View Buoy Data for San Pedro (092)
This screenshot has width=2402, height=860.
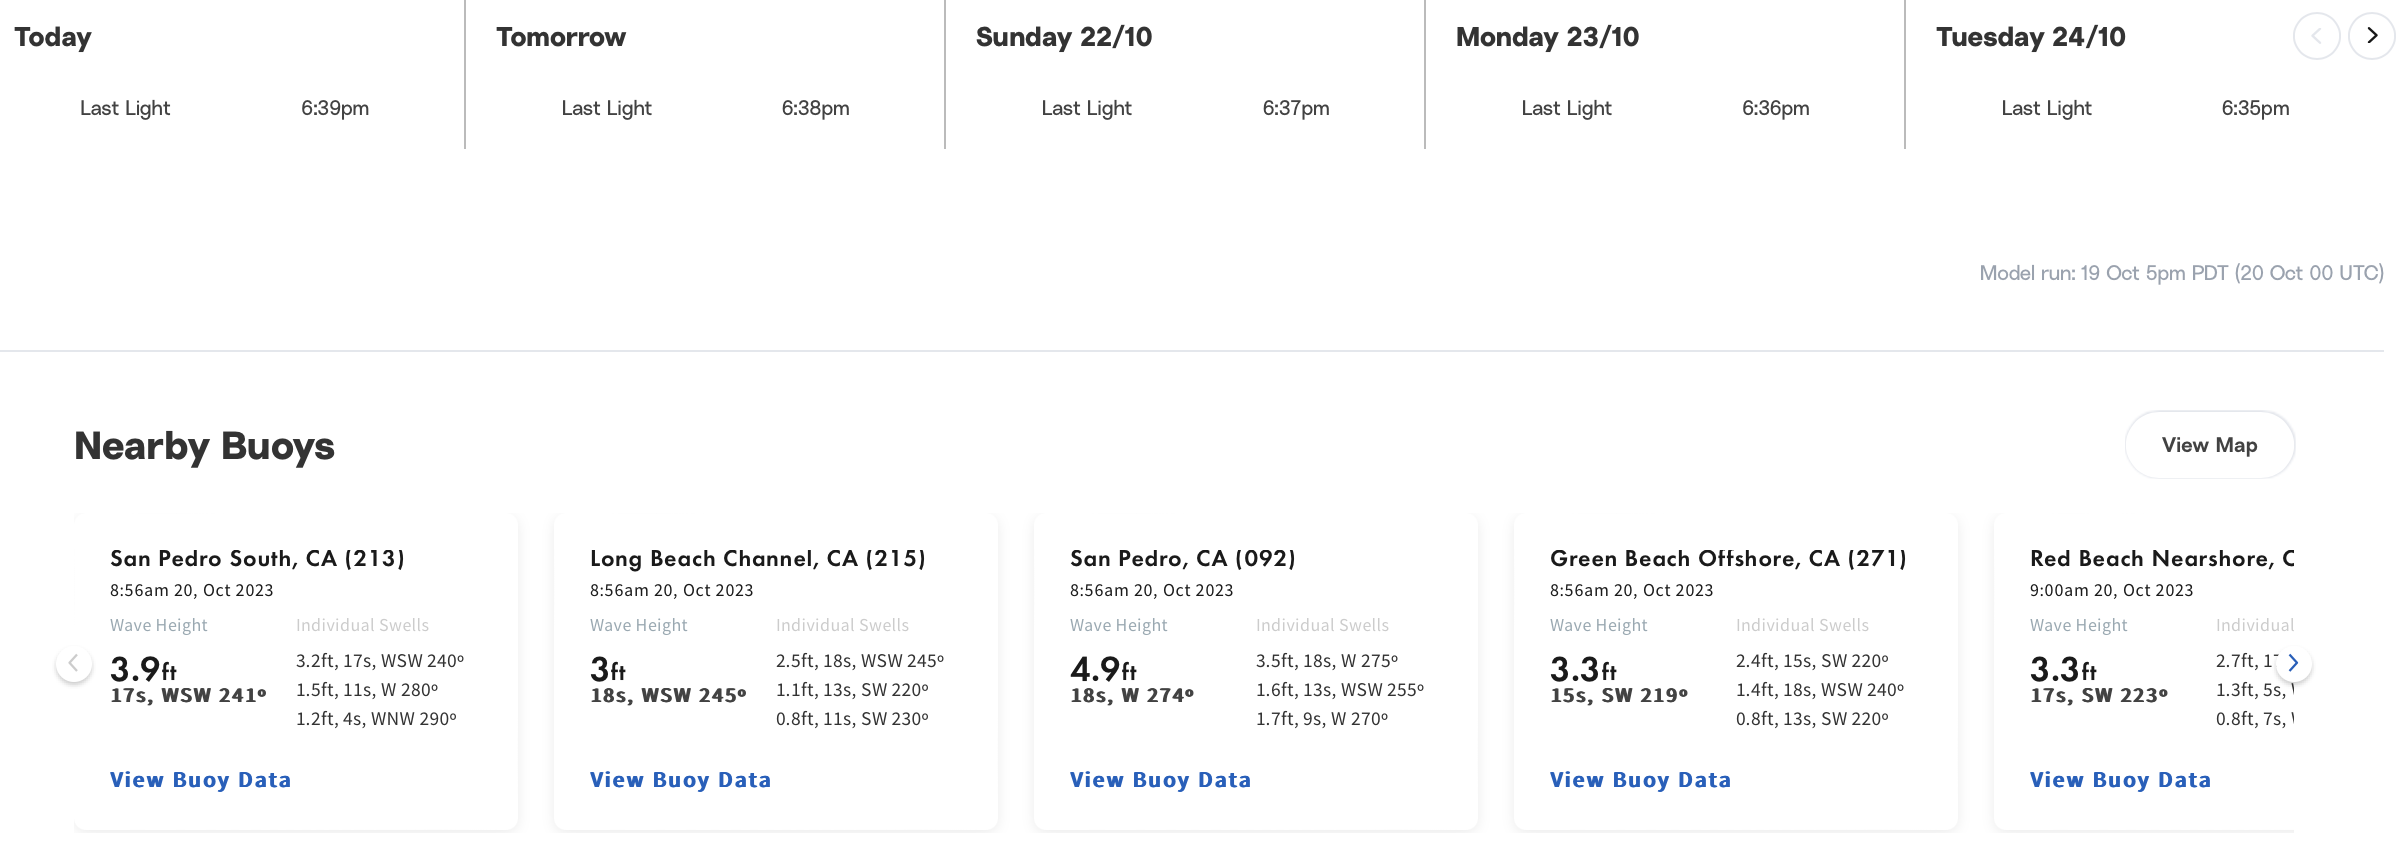[x=1160, y=780]
